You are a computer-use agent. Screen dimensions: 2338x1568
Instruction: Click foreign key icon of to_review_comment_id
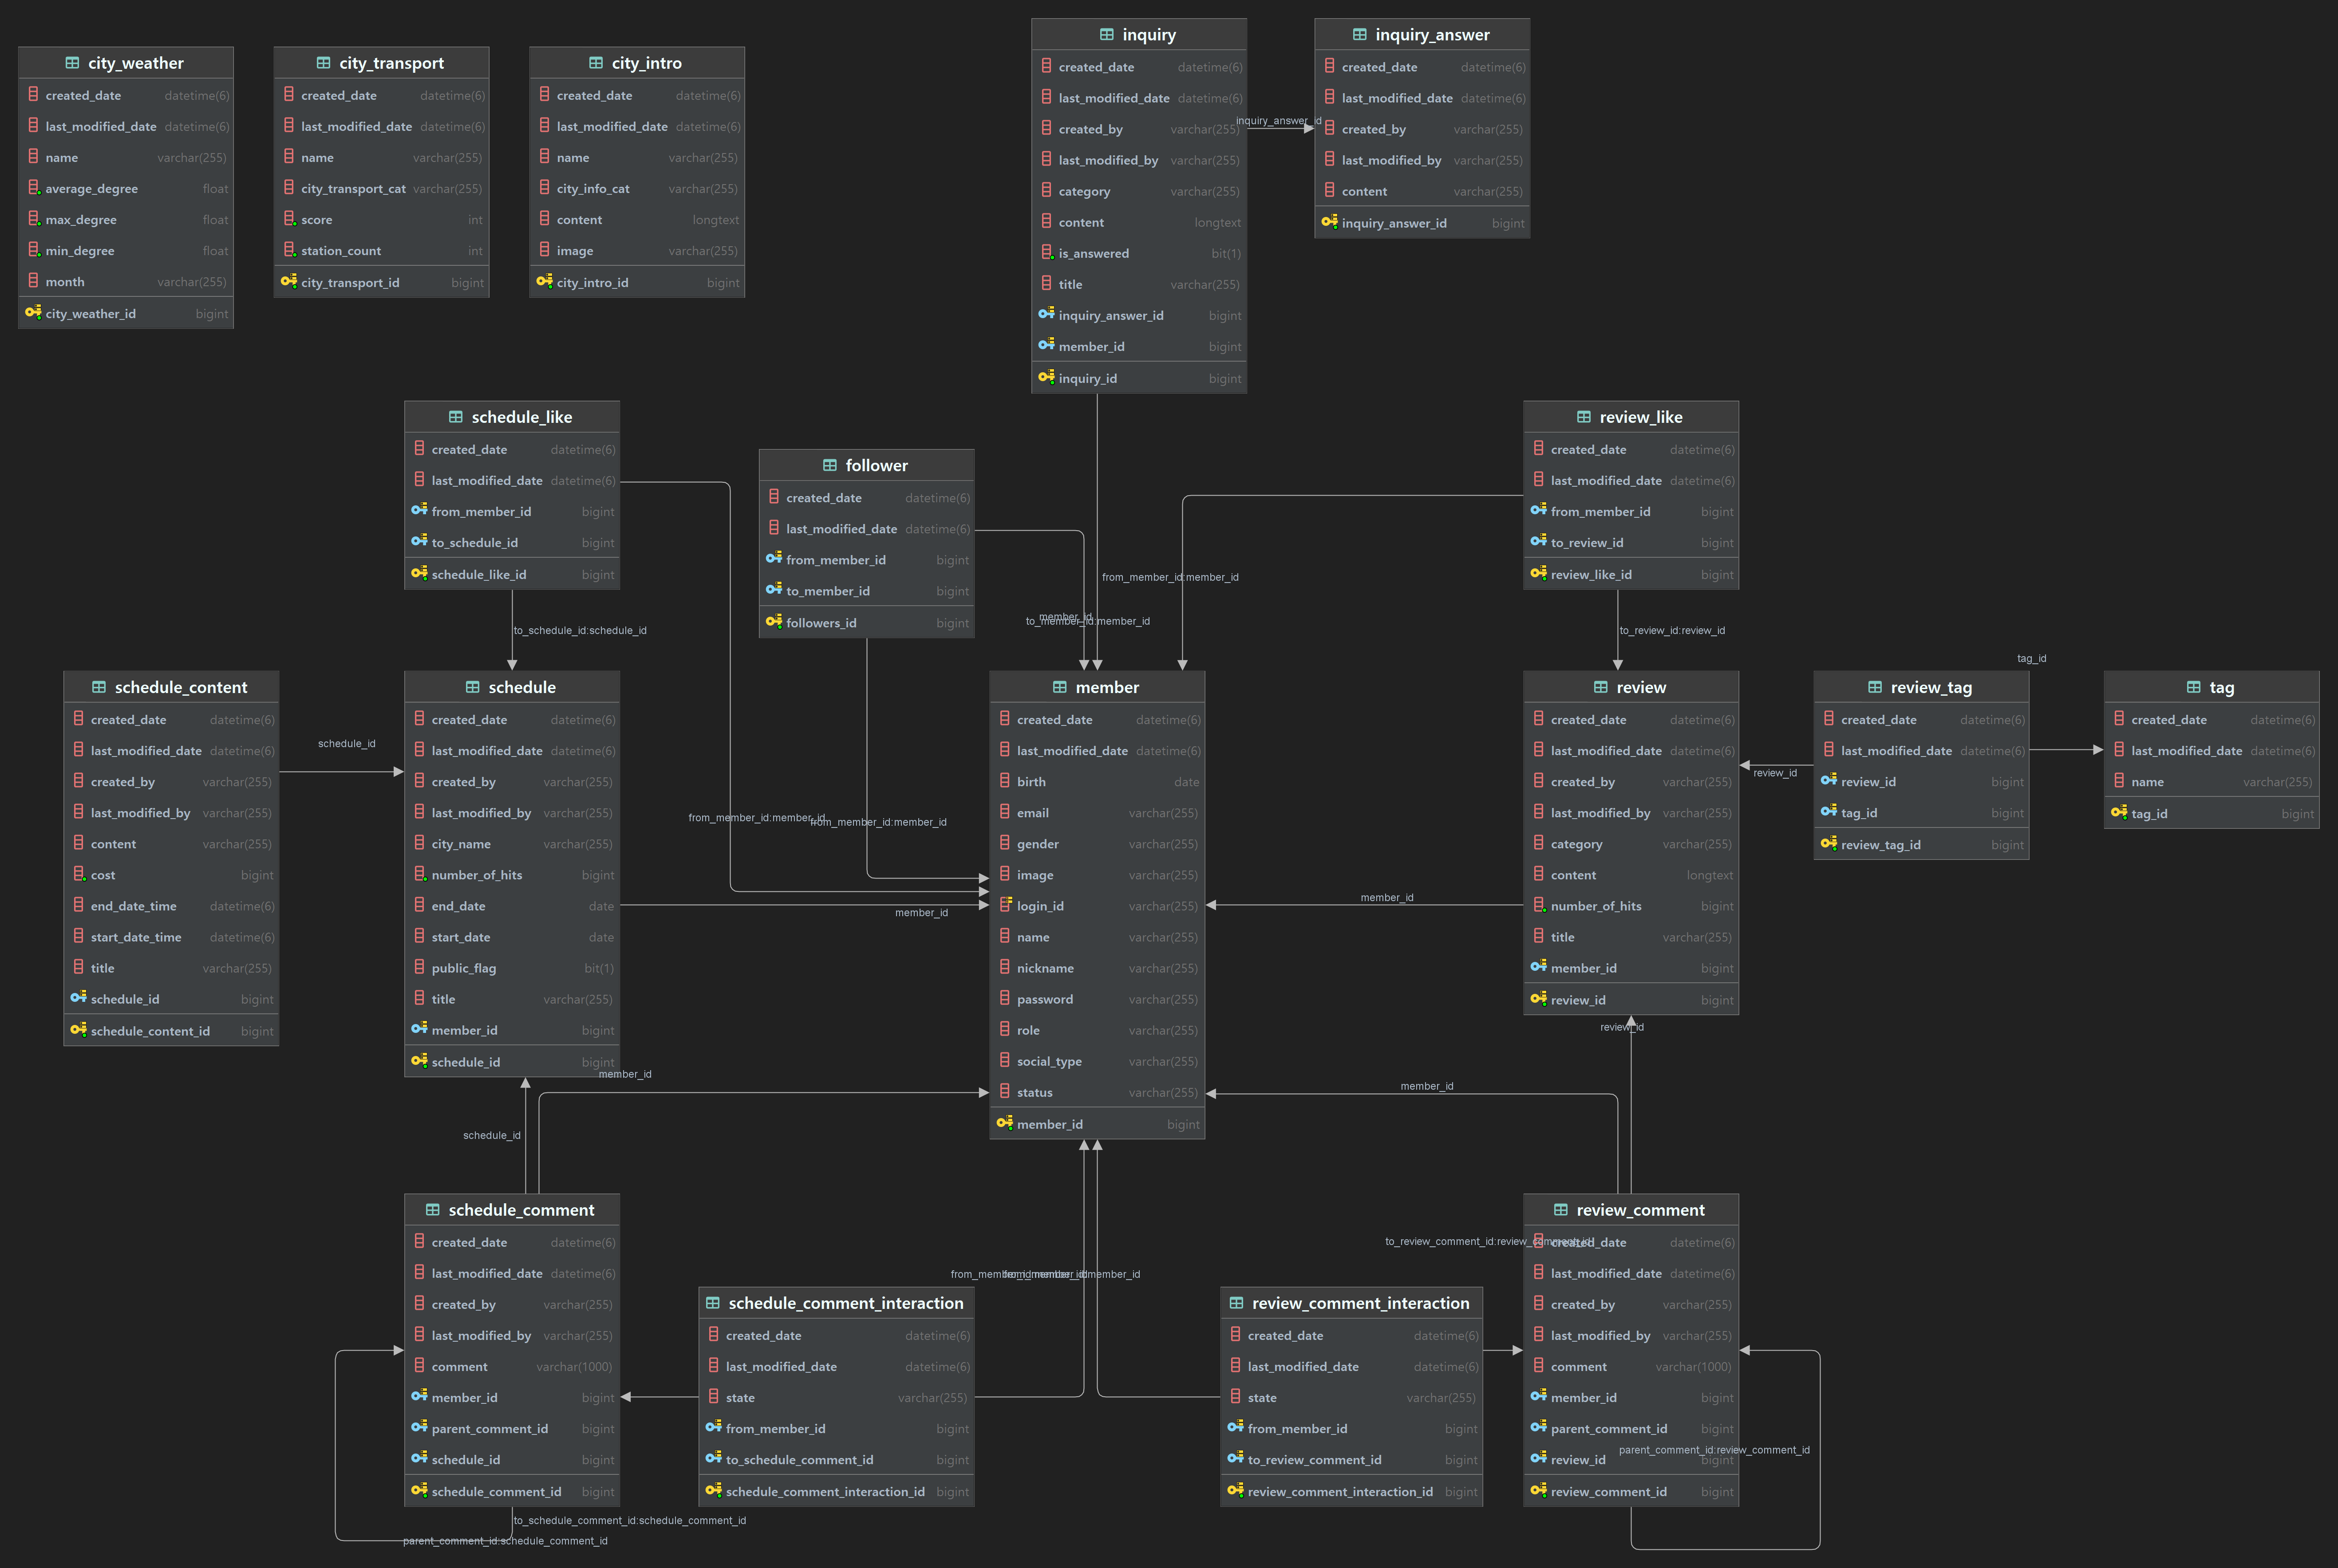(1235, 1458)
